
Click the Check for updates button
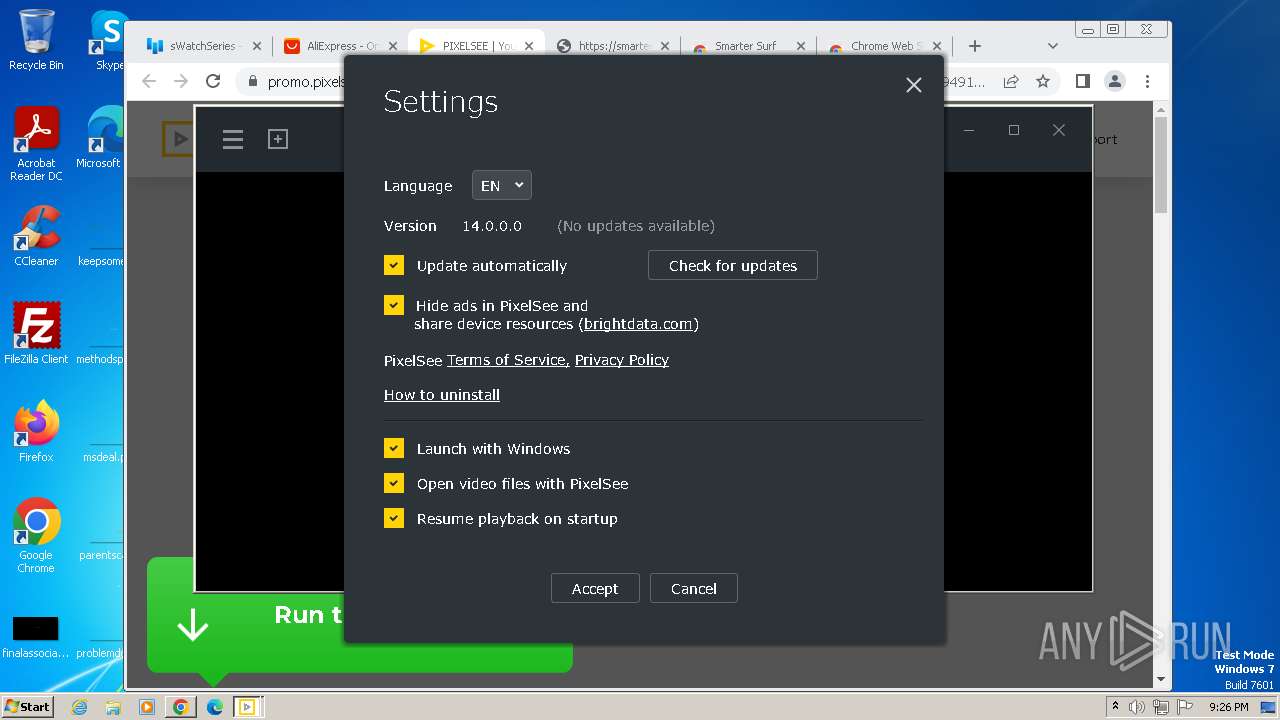[733, 265]
